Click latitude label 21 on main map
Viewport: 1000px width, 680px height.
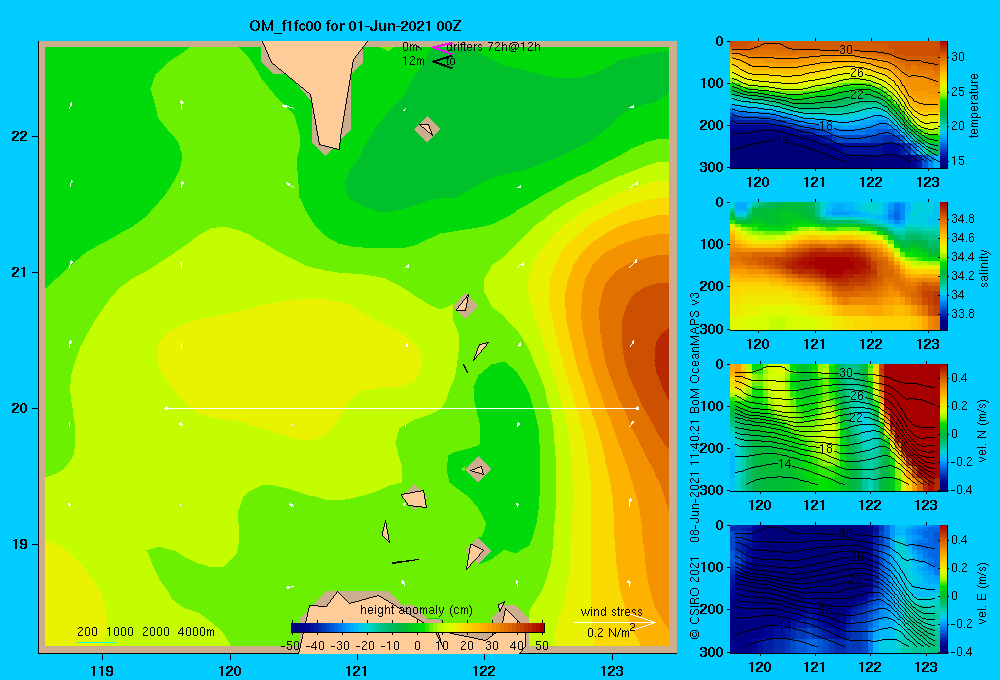point(19,272)
